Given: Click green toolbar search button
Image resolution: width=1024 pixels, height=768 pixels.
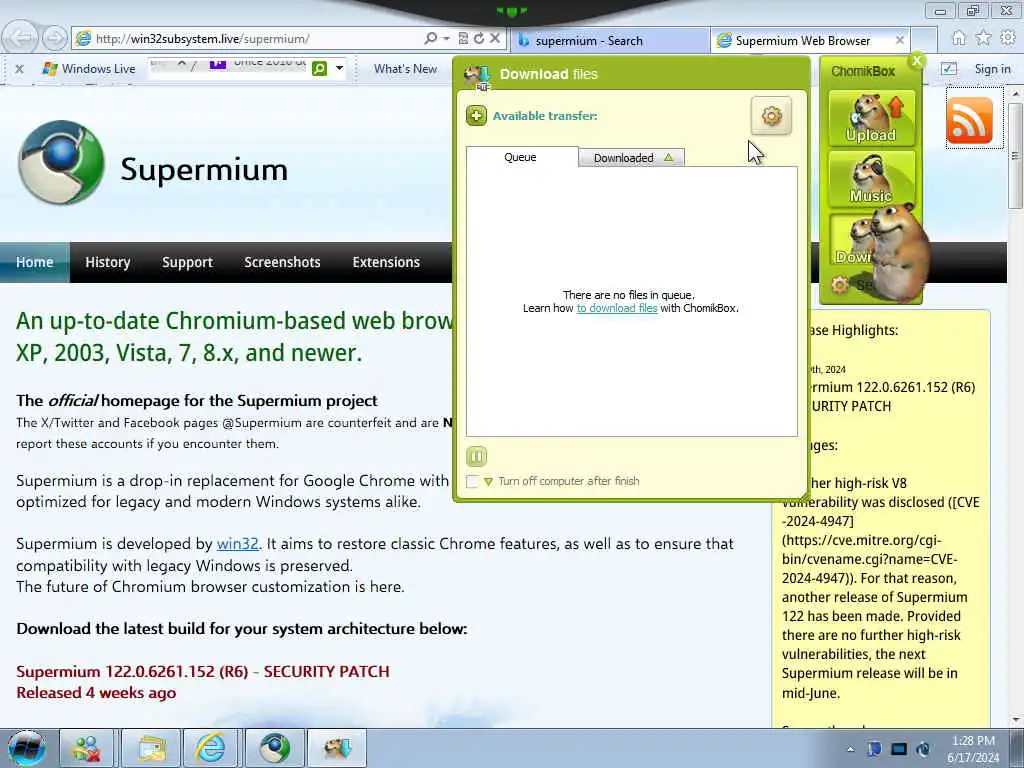Looking at the screenshot, I should coord(319,68).
